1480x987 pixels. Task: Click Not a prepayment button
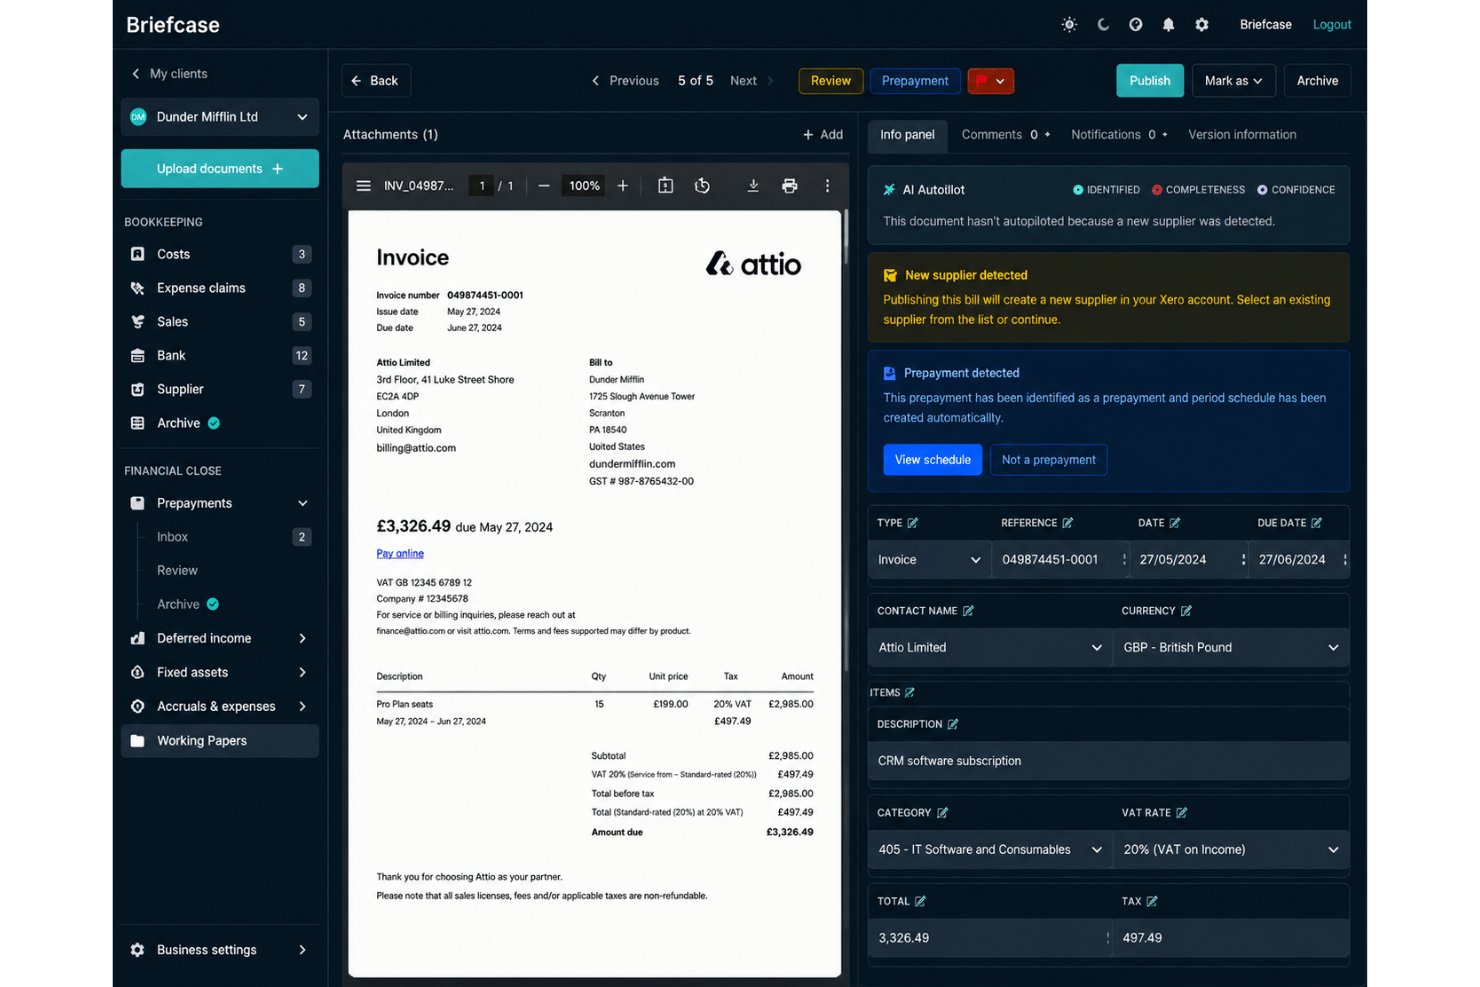[x=1048, y=460]
